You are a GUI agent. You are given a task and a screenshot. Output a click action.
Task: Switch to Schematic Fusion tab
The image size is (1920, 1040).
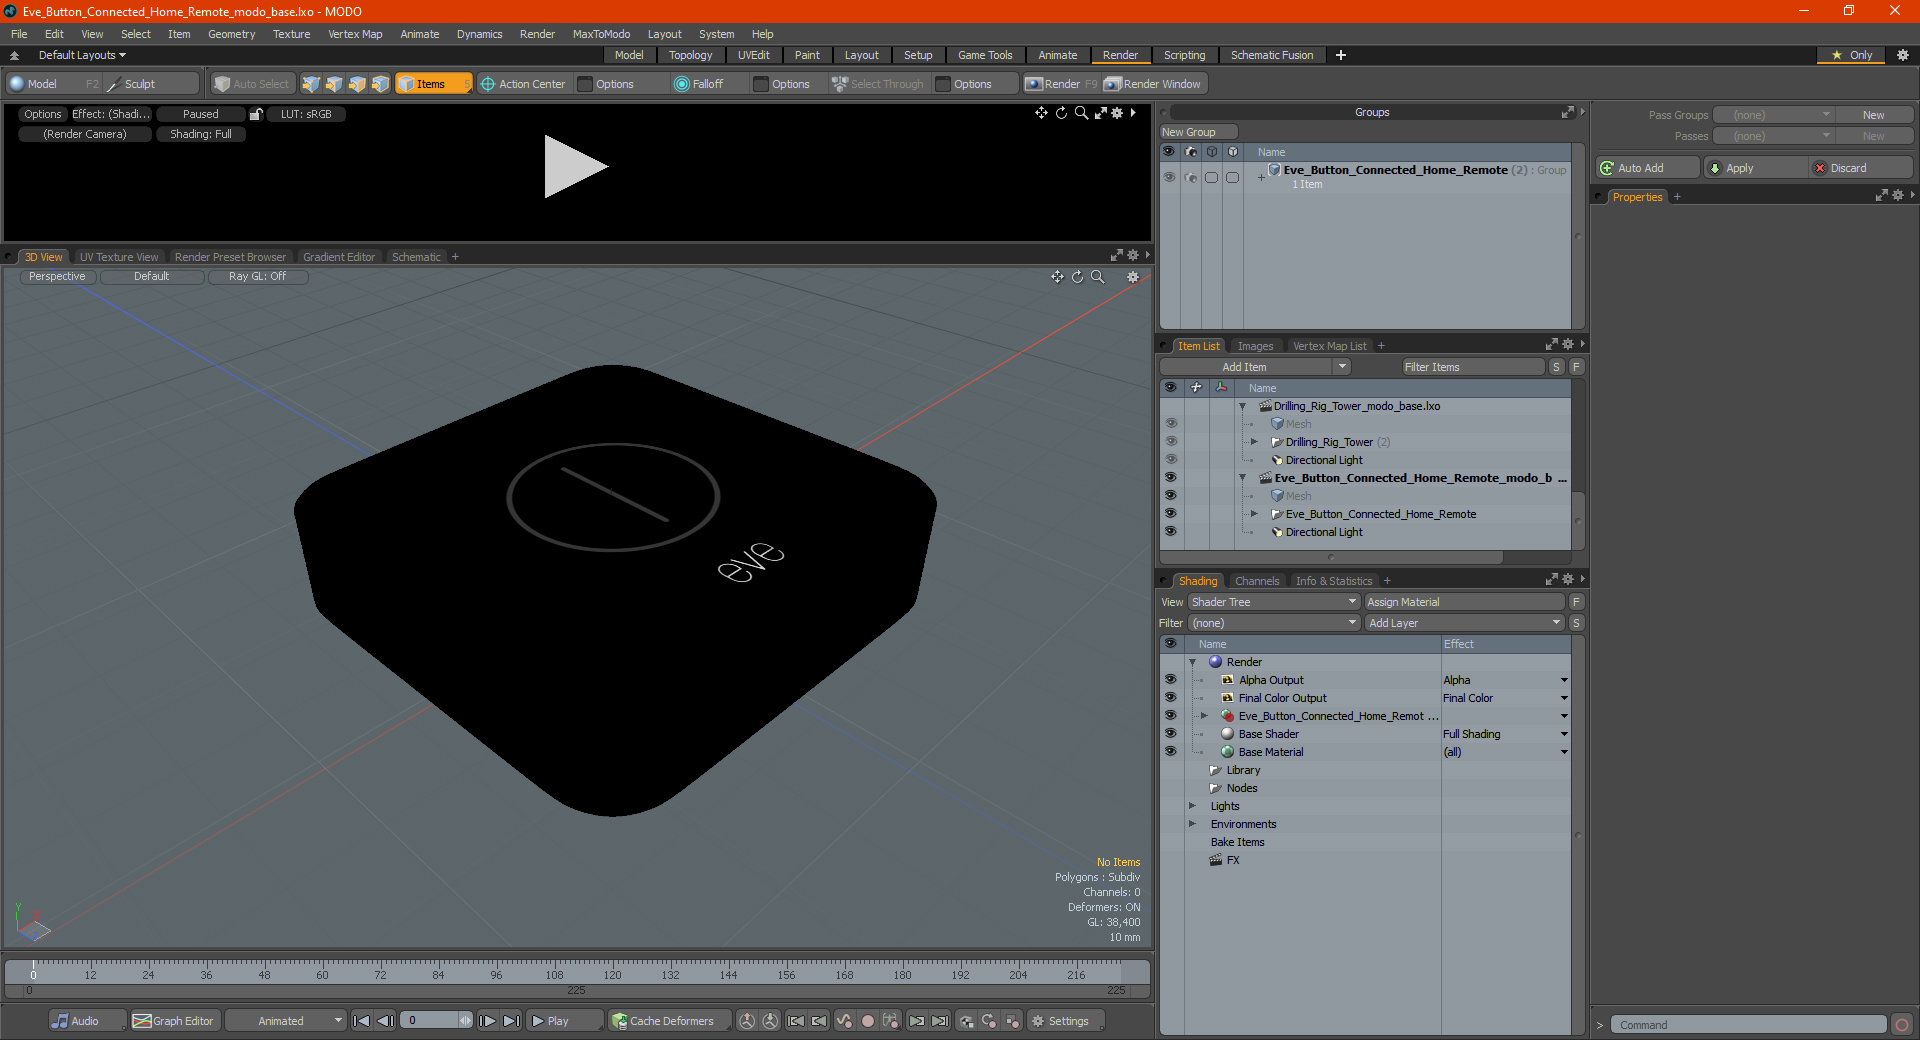(1272, 55)
